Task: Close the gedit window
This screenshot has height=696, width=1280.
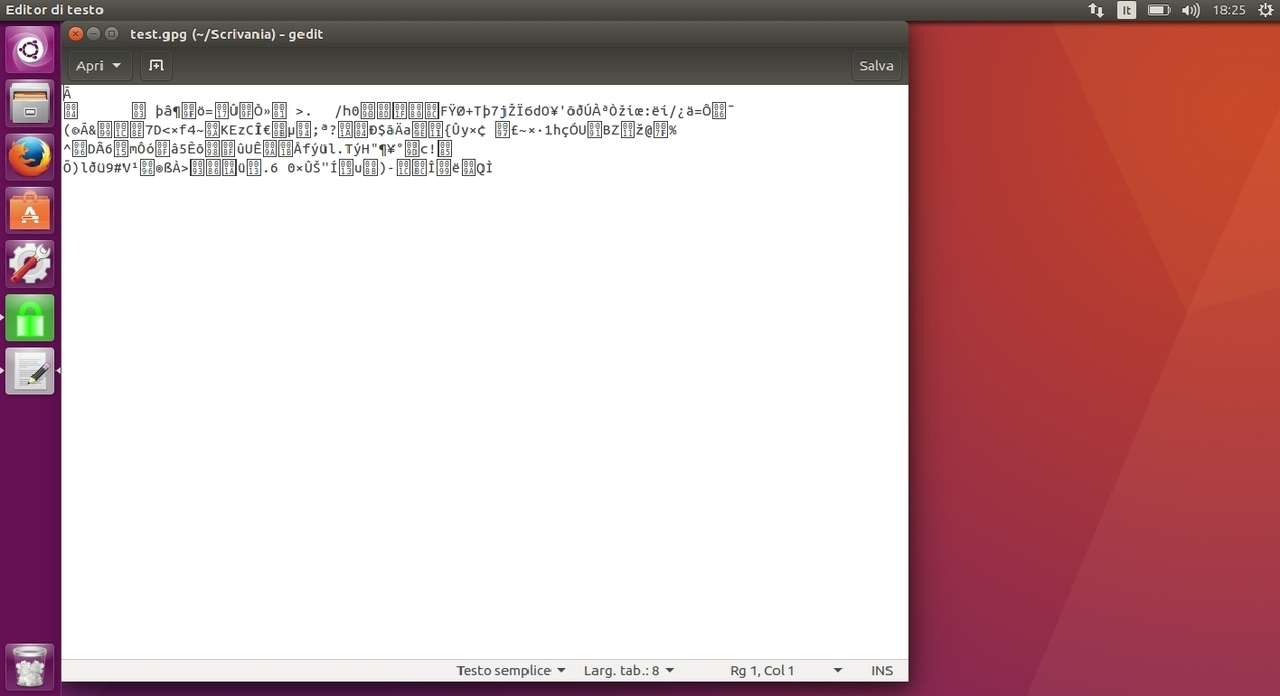Action: (76, 34)
